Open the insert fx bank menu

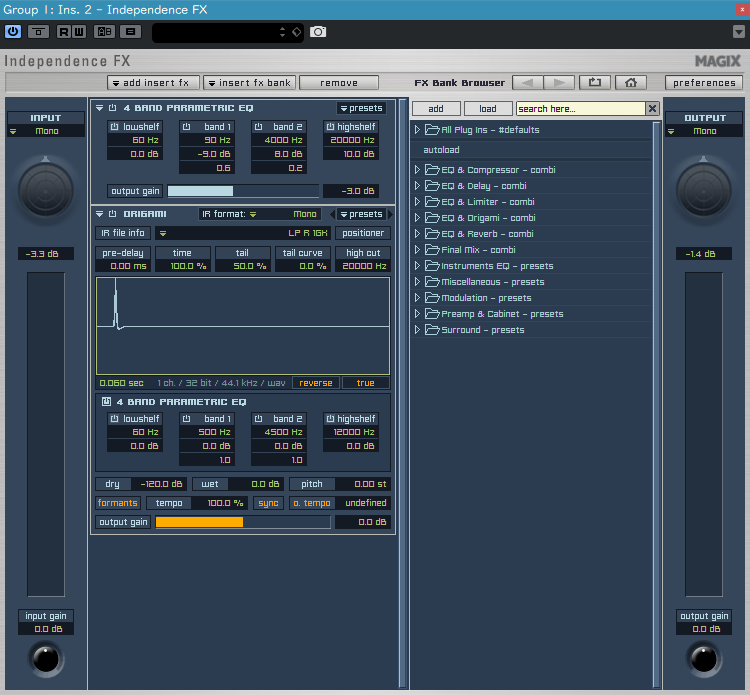click(249, 83)
